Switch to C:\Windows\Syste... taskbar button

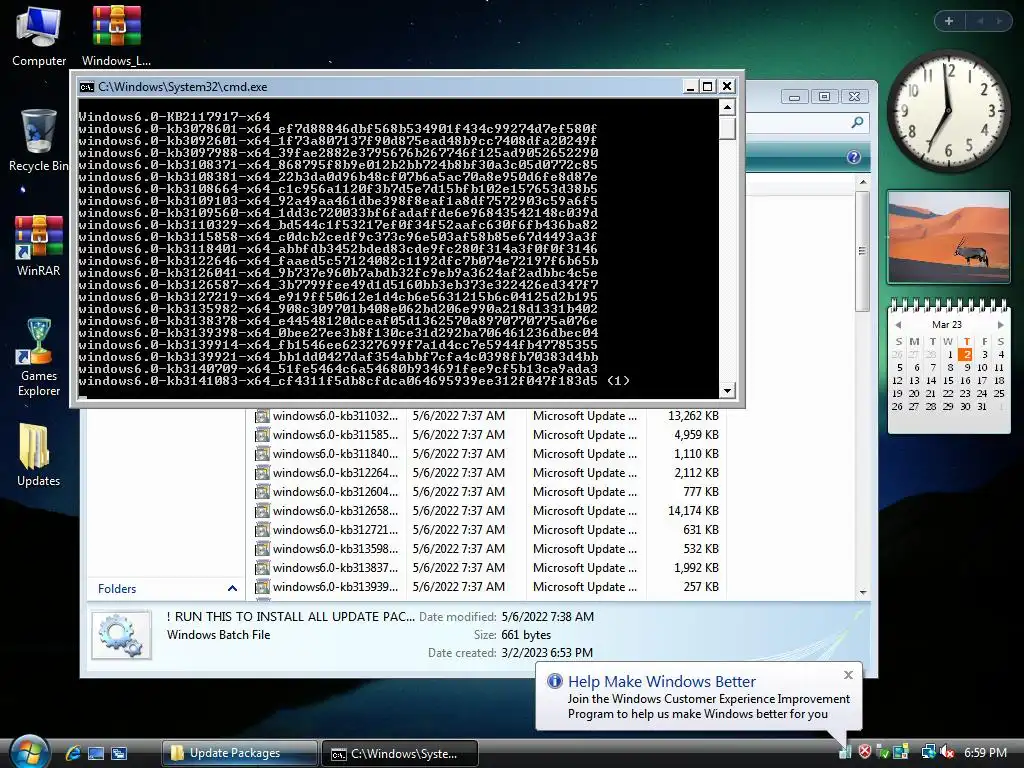(x=400, y=754)
